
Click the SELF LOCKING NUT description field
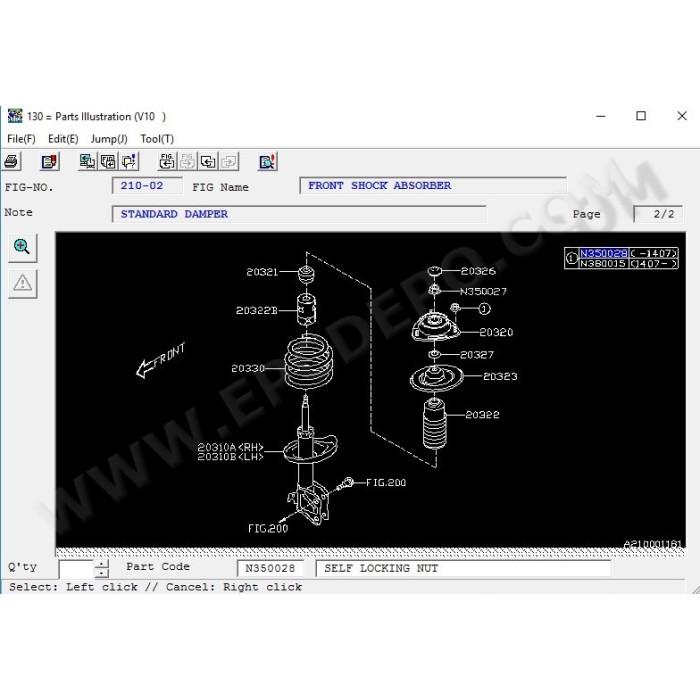click(463, 568)
